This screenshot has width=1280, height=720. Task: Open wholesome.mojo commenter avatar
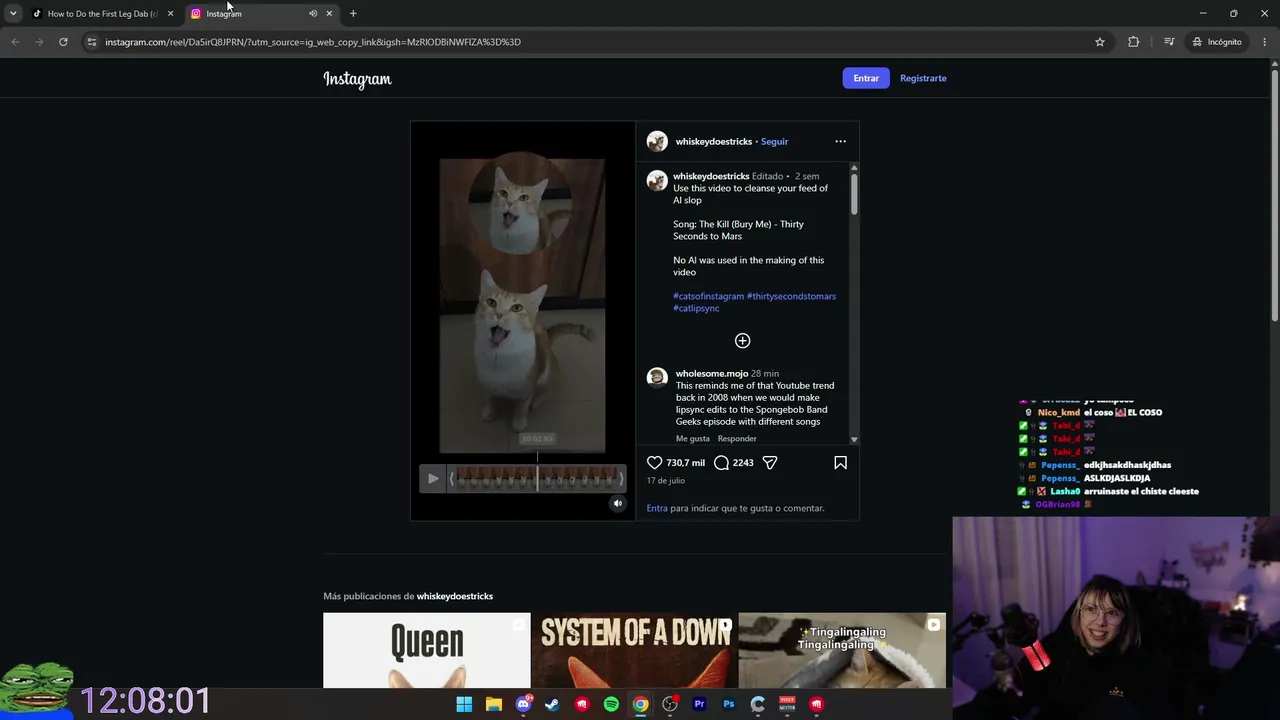(657, 377)
